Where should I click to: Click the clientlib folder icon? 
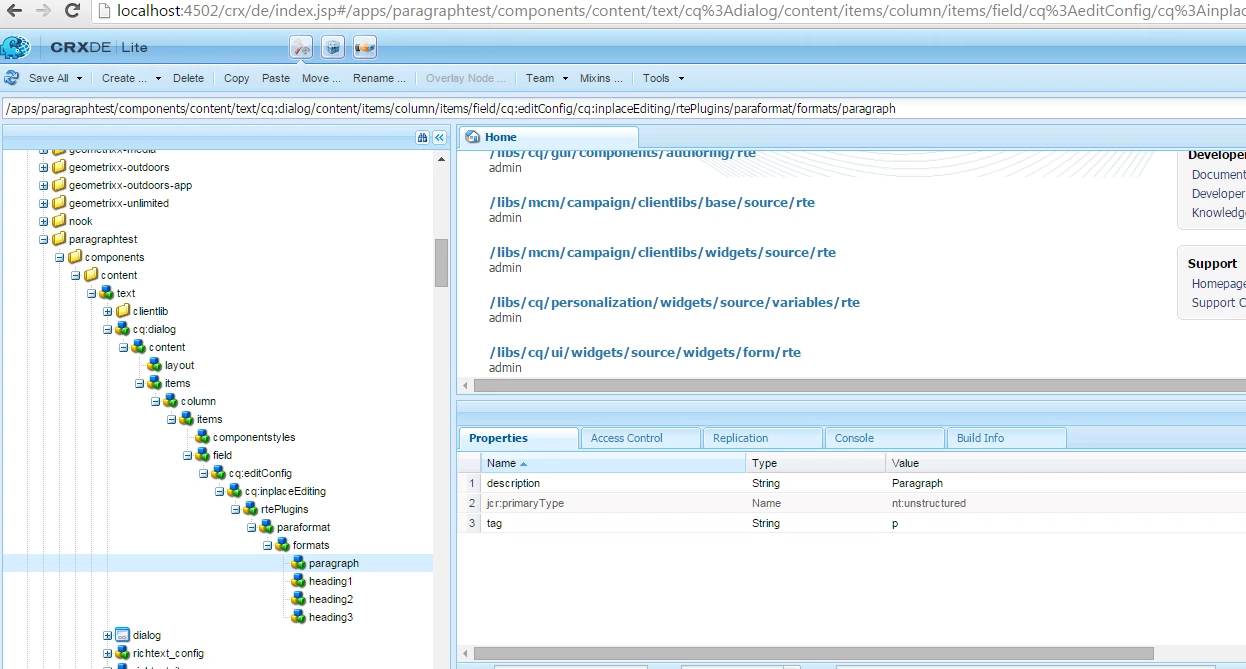point(122,311)
